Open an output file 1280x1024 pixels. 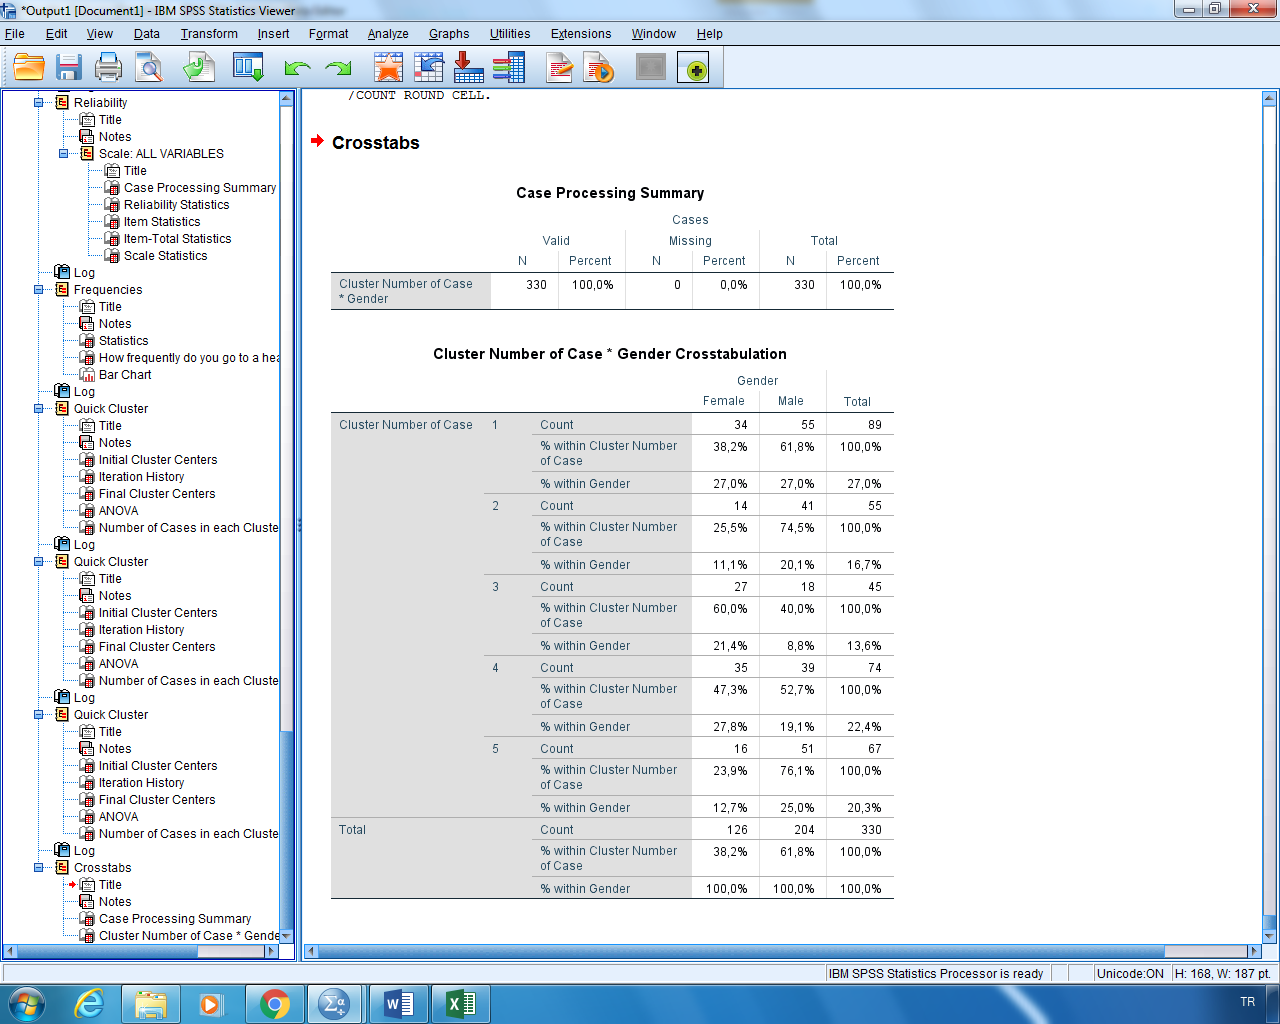click(28, 67)
